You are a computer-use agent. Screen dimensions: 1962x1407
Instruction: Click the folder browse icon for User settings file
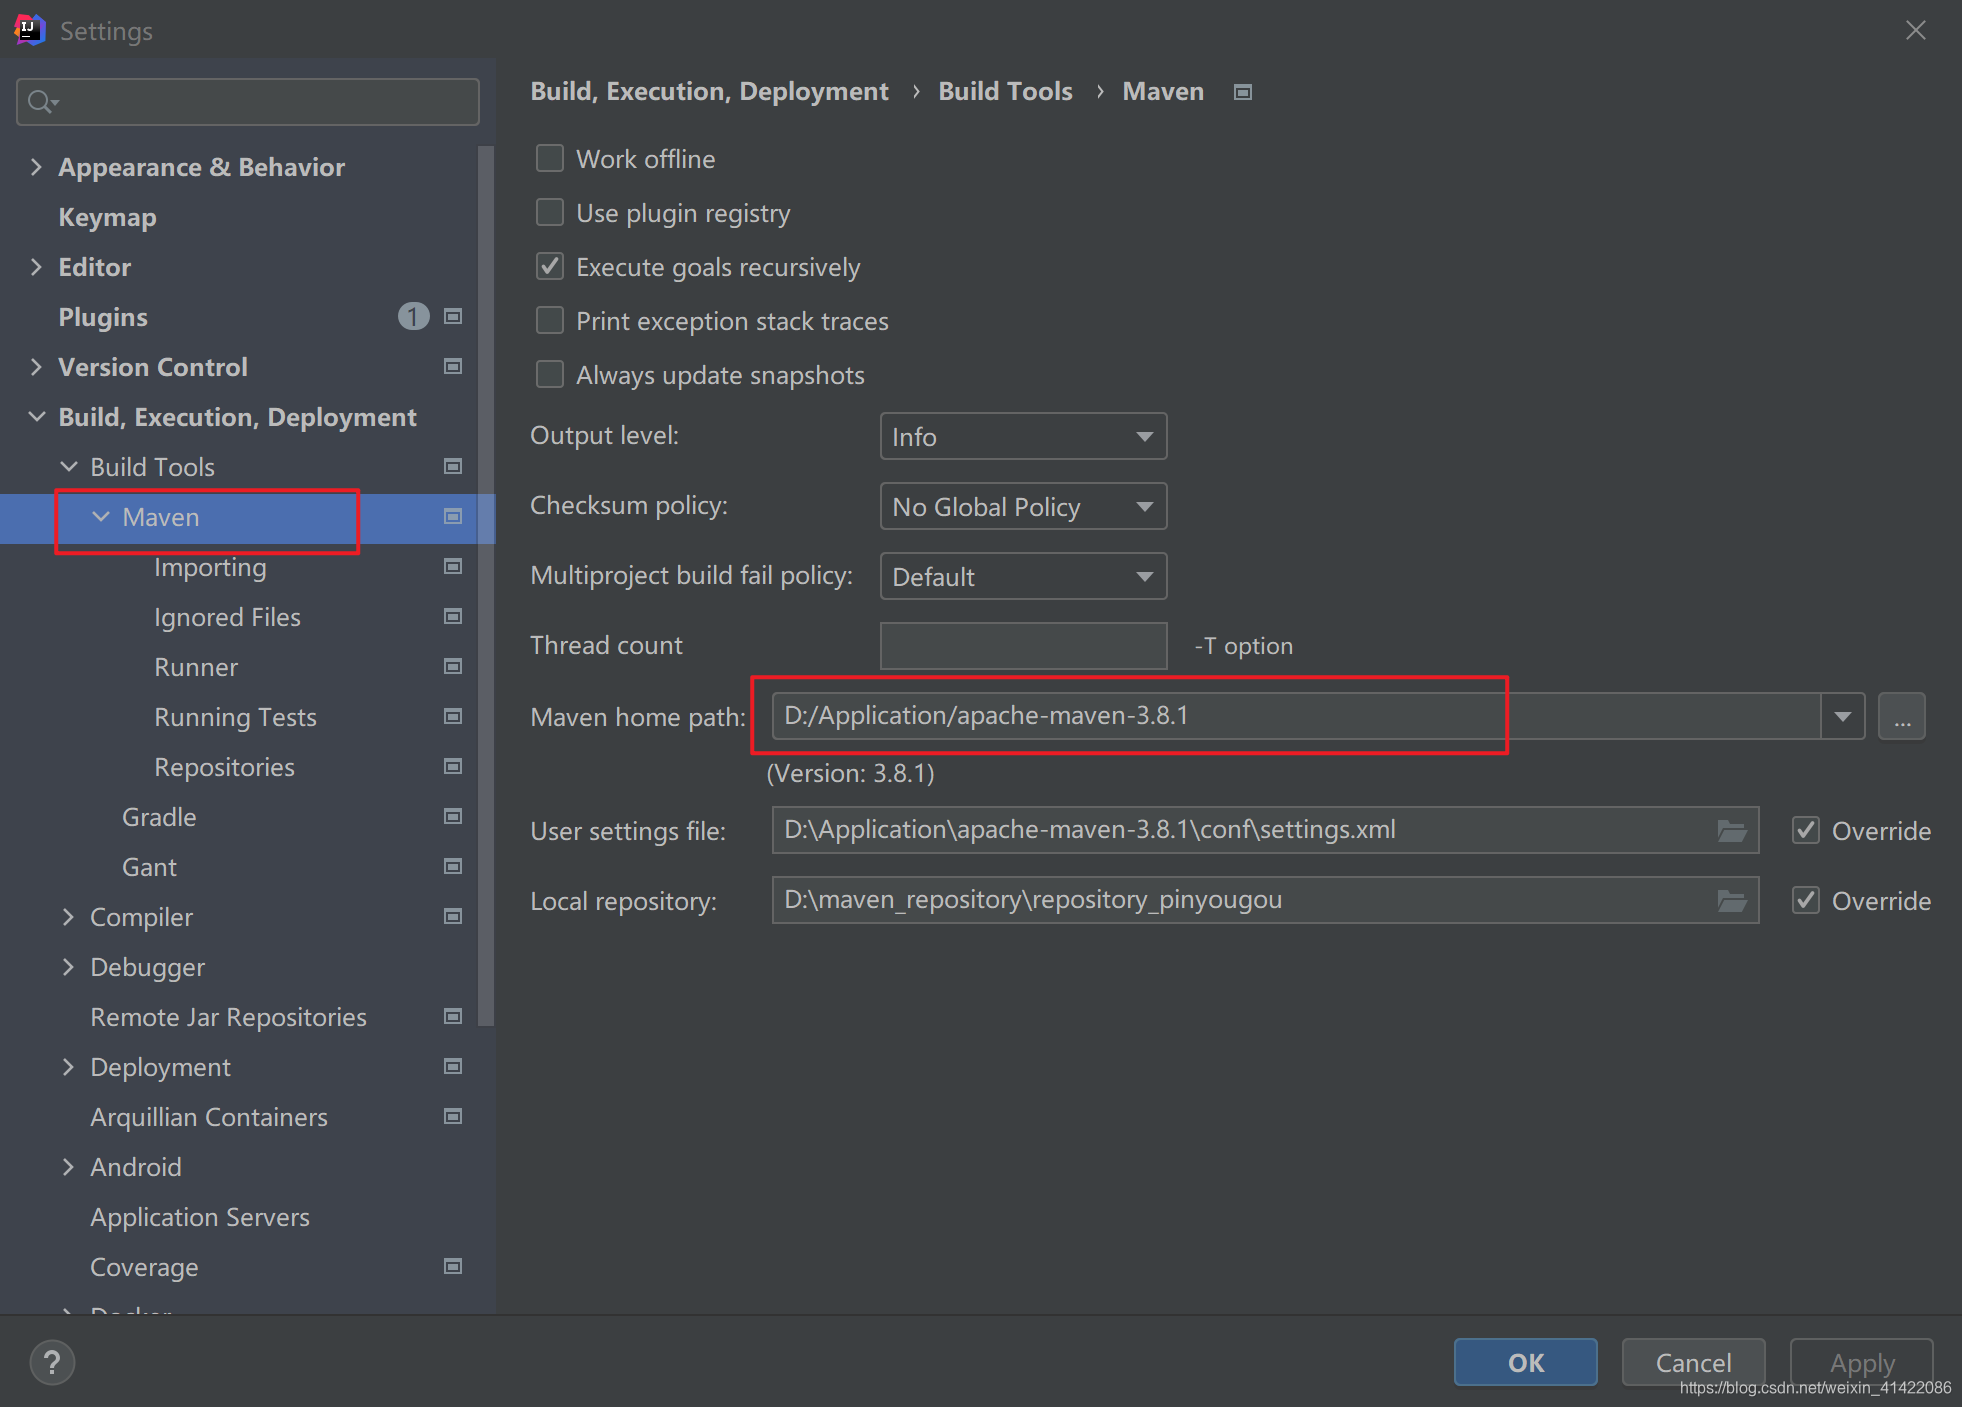tap(1732, 830)
